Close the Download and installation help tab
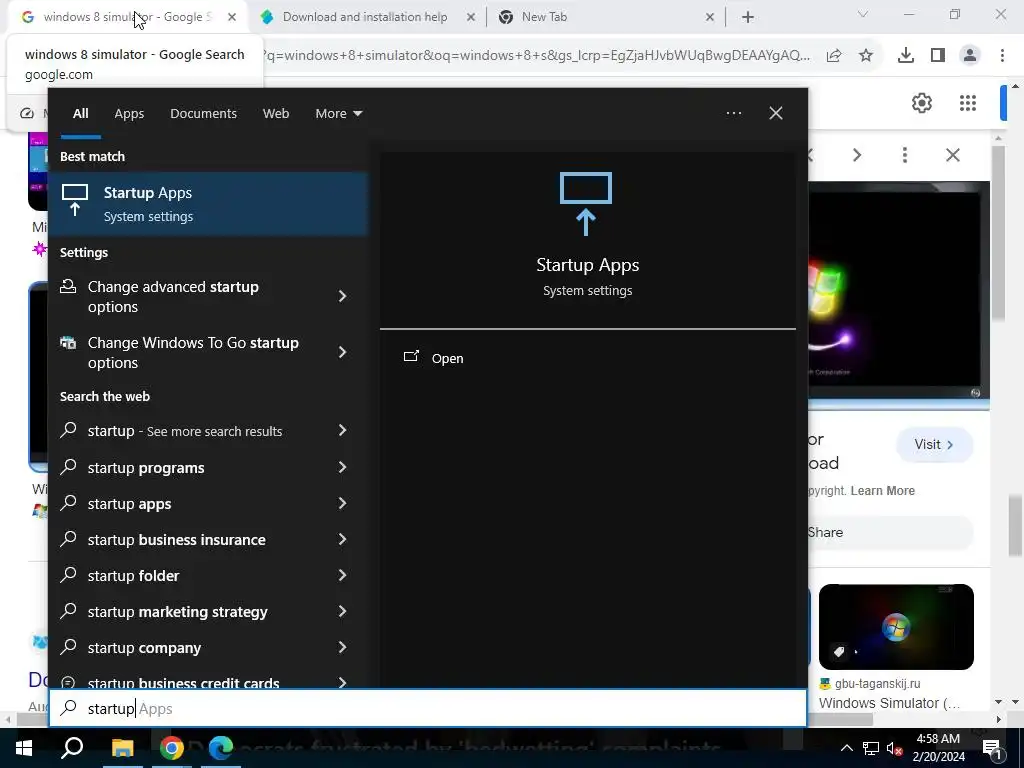Screen dimensions: 1024x768 point(471,18)
